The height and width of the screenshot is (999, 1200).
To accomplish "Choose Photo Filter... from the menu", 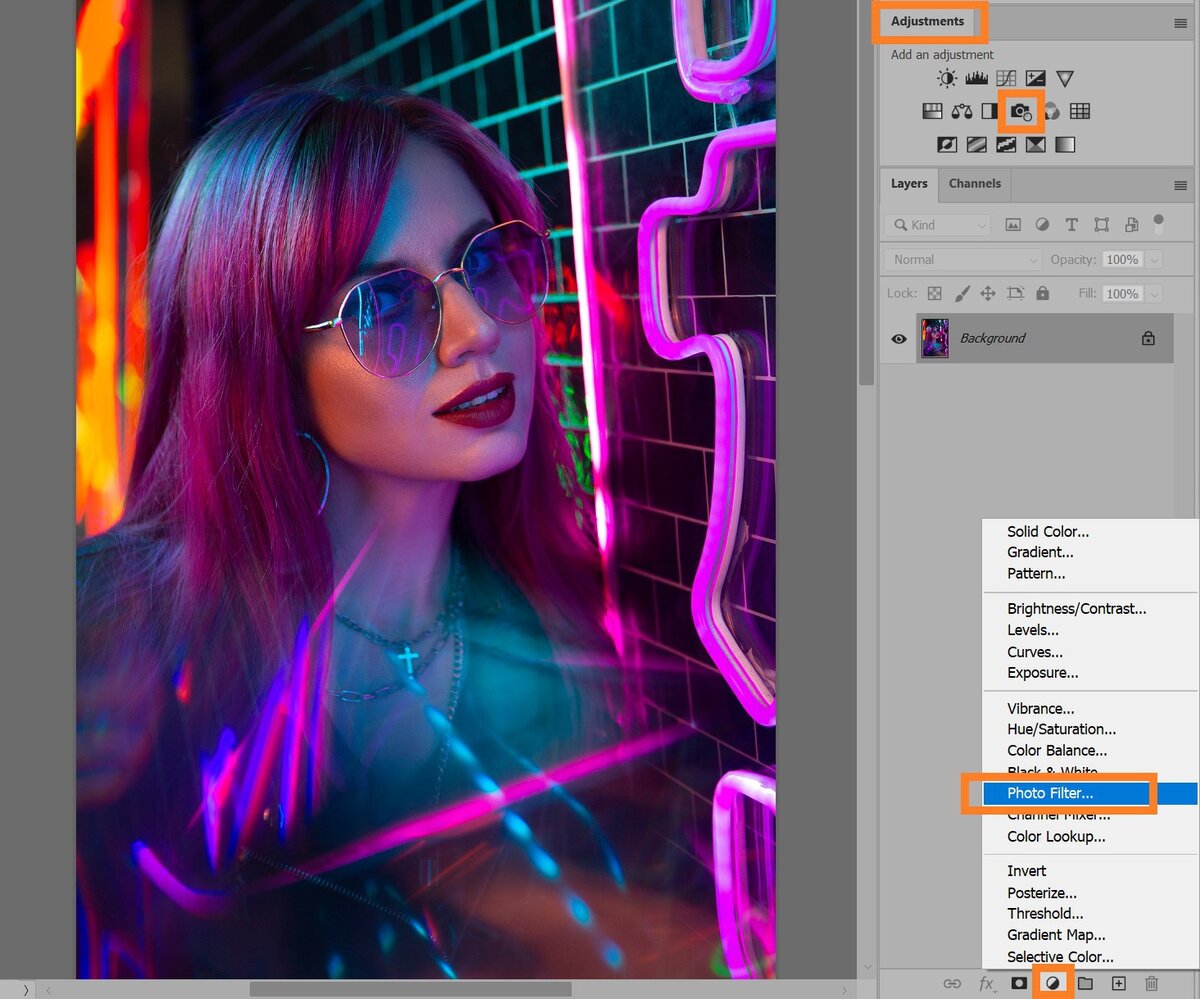I will [1050, 794].
